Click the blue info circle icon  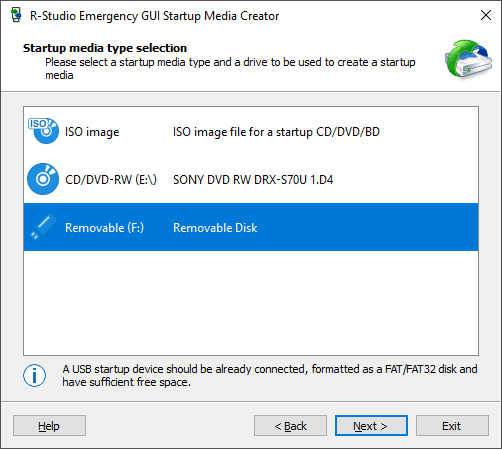(x=34, y=376)
